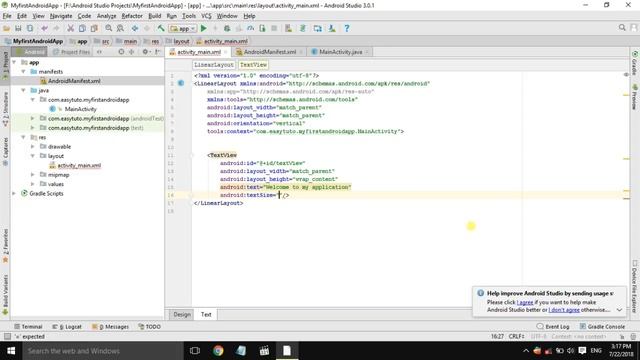The height and width of the screenshot is (360, 640).
Task: Click the Copy icon in toolbar
Action: point(82,29)
